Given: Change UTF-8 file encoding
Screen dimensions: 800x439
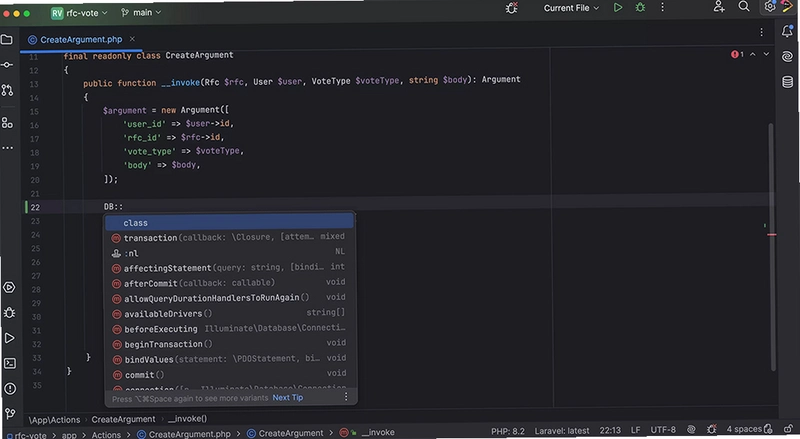Looking at the screenshot, I should (663, 430).
